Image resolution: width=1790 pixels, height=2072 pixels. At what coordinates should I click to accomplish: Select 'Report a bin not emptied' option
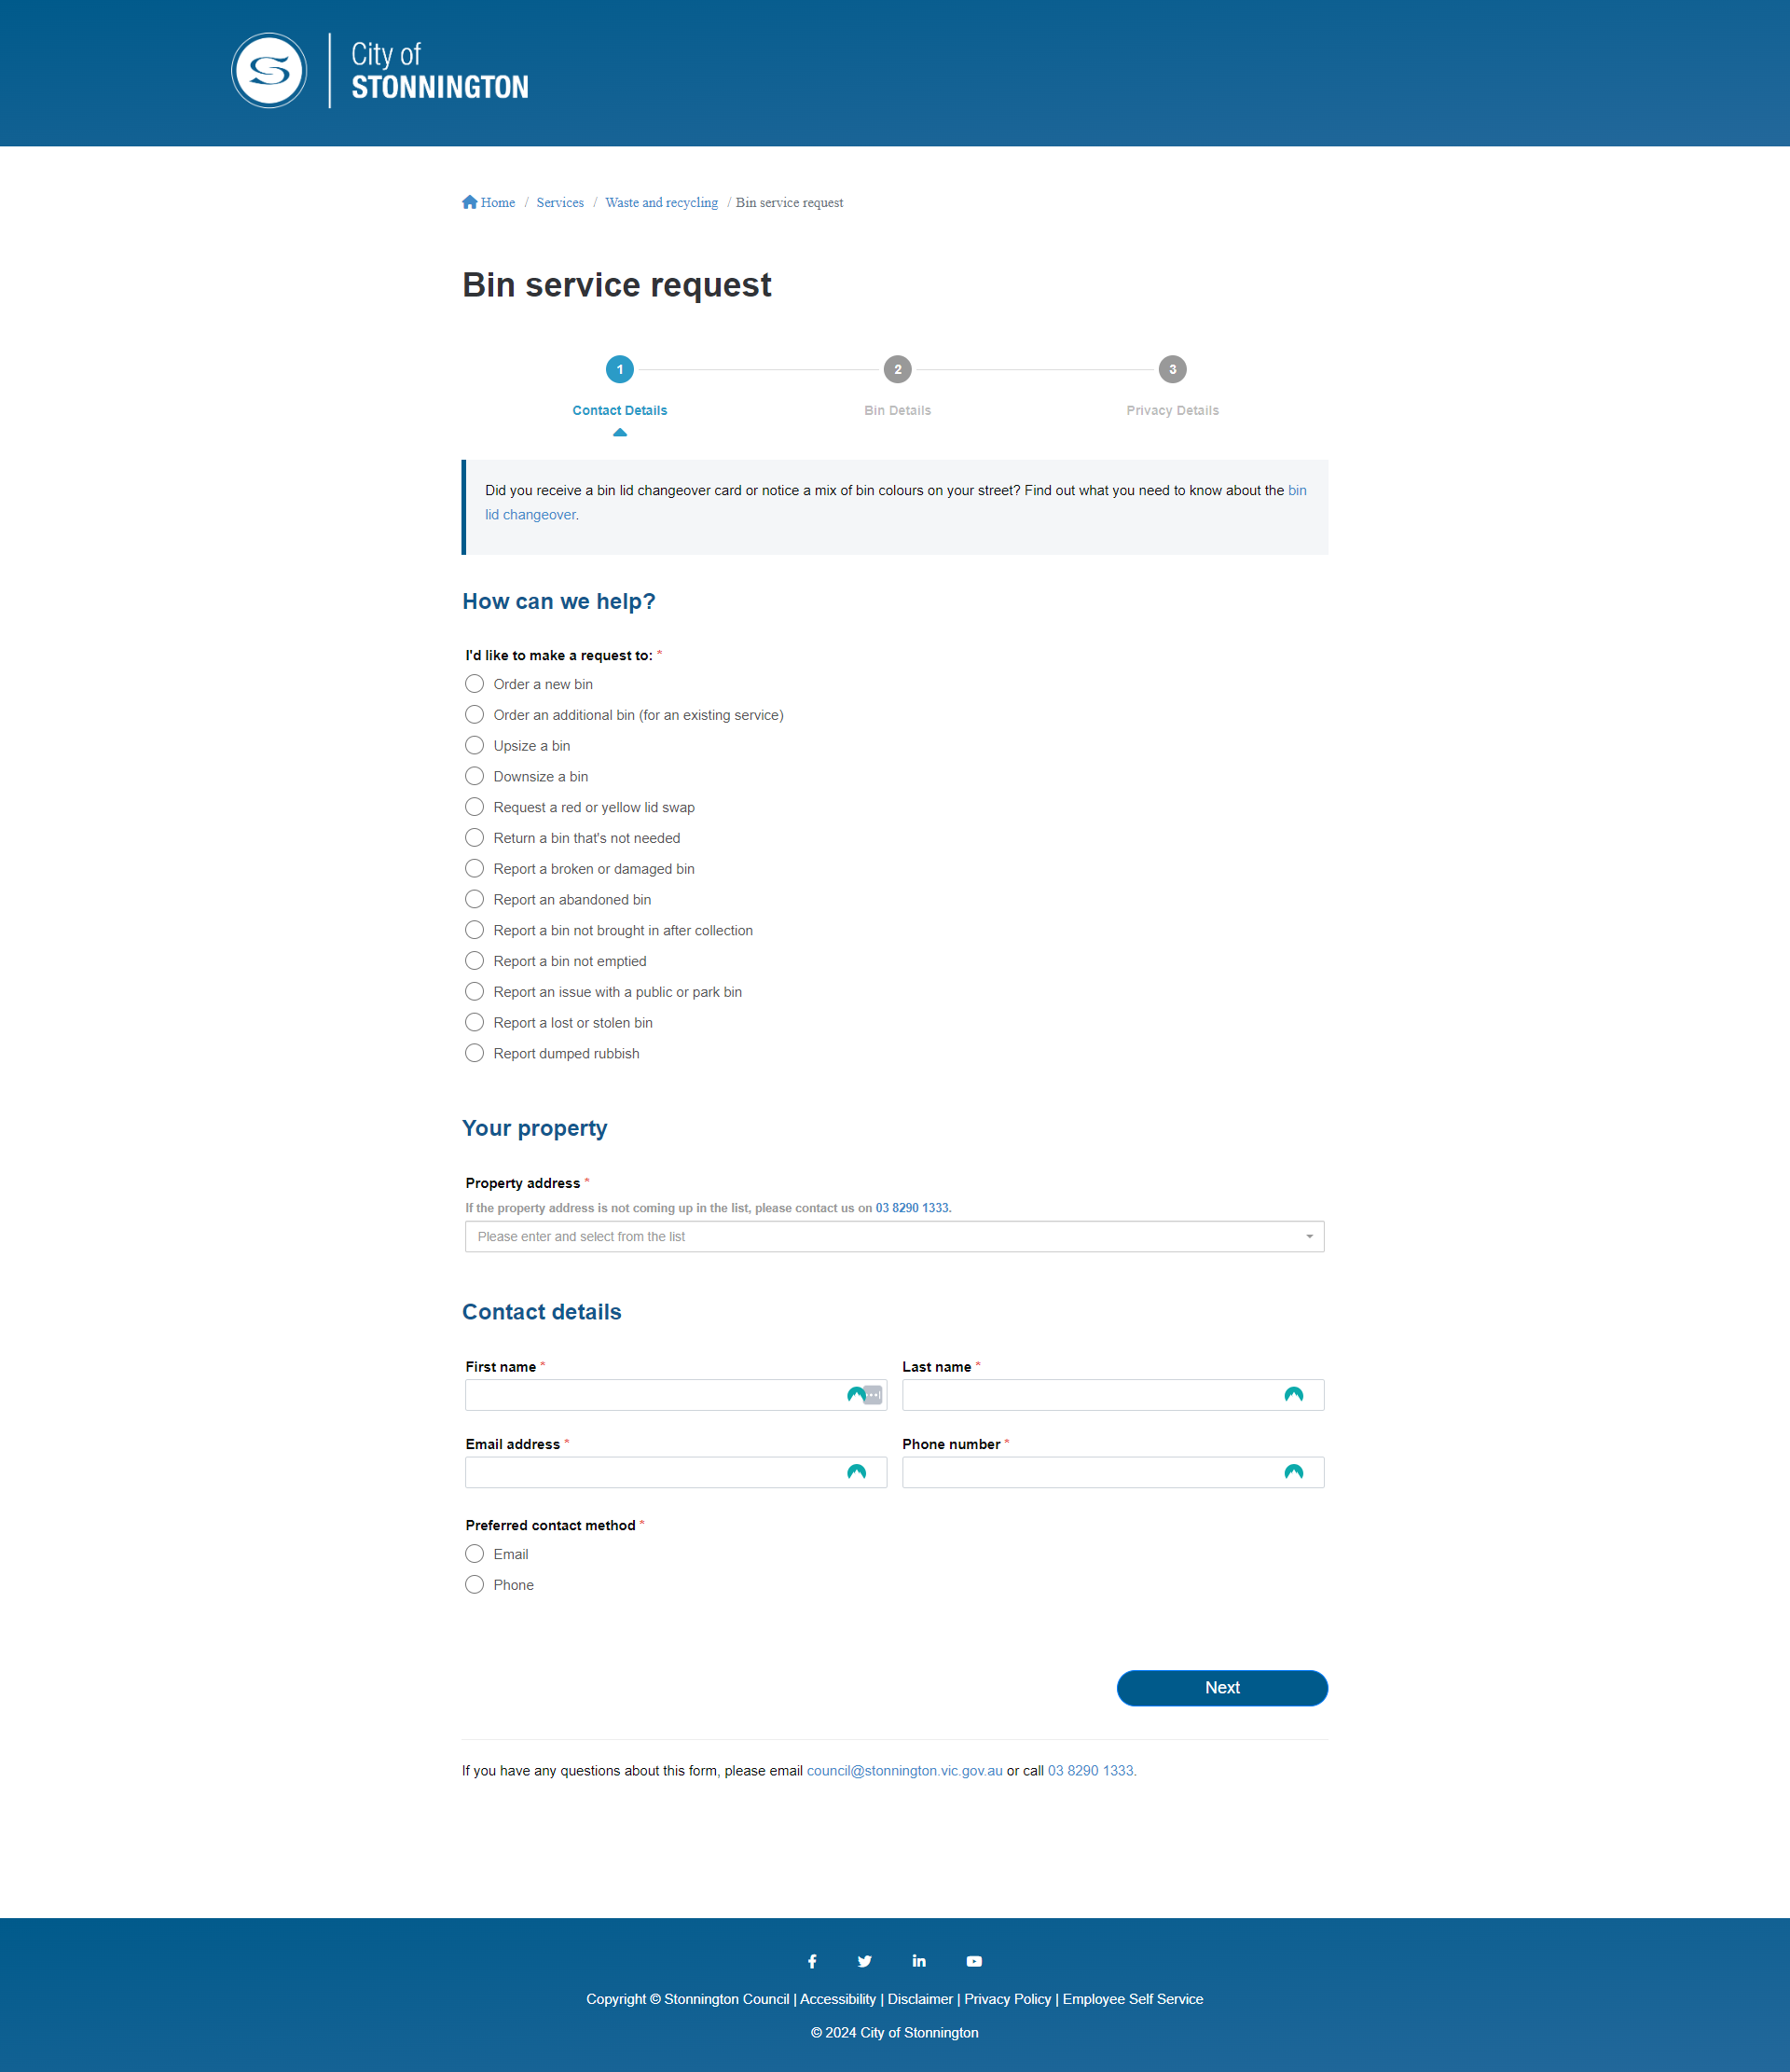point(475,961)
